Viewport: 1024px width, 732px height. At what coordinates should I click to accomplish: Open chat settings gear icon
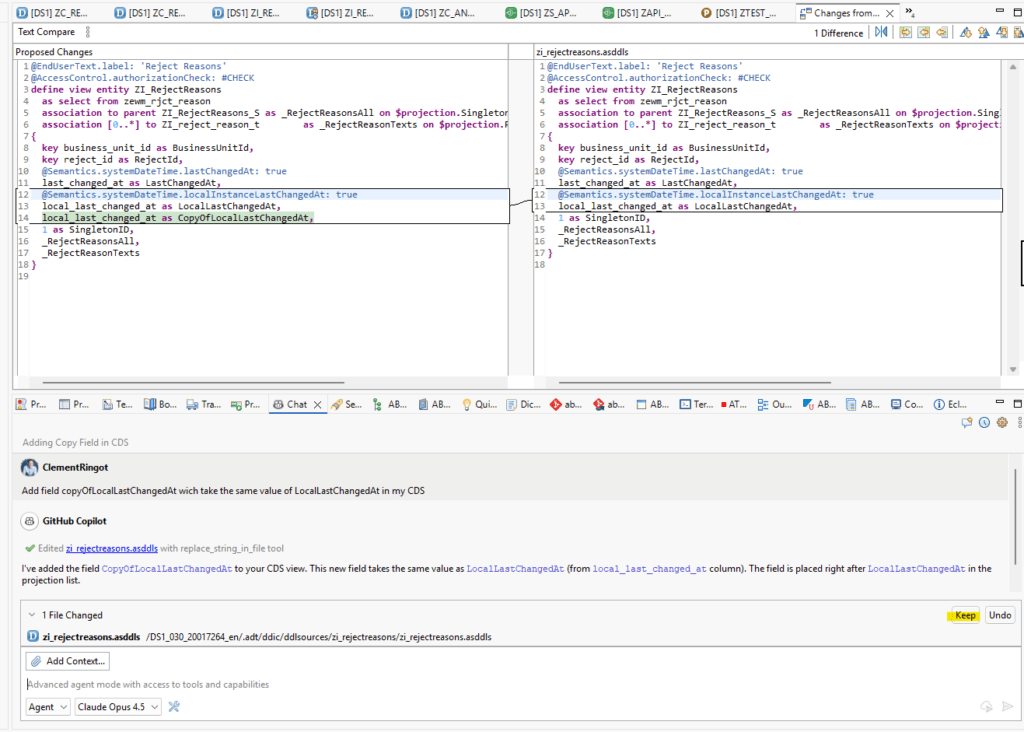click(x=1001, y=422)
